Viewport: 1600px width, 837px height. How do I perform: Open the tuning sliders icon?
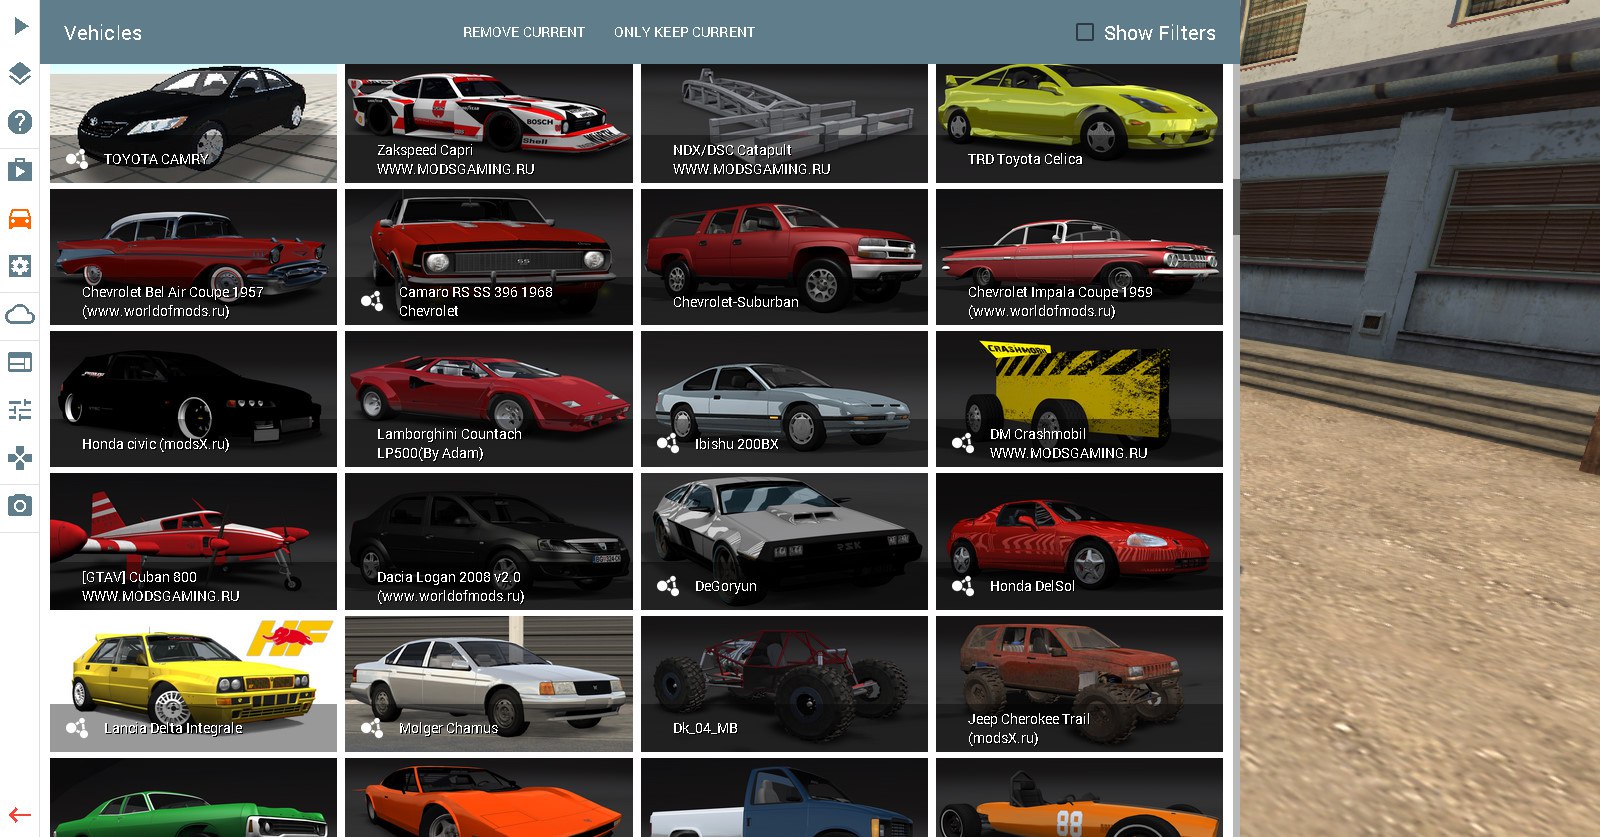[x=20, y=410]
